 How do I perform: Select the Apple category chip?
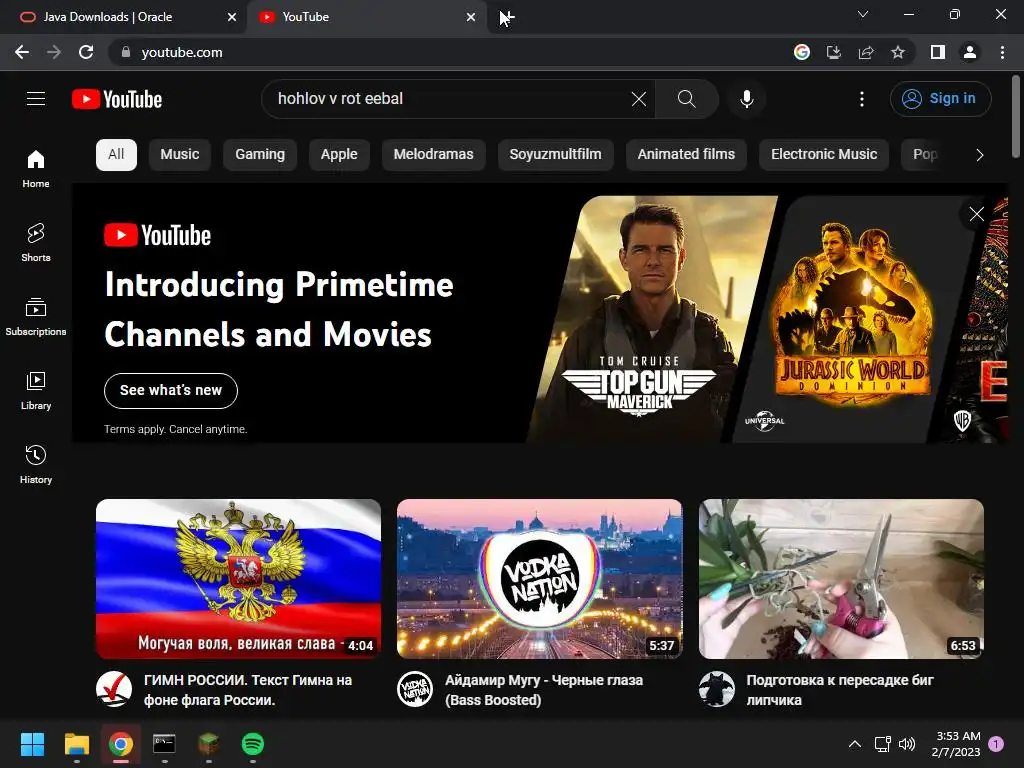click(x=339, y=155)
